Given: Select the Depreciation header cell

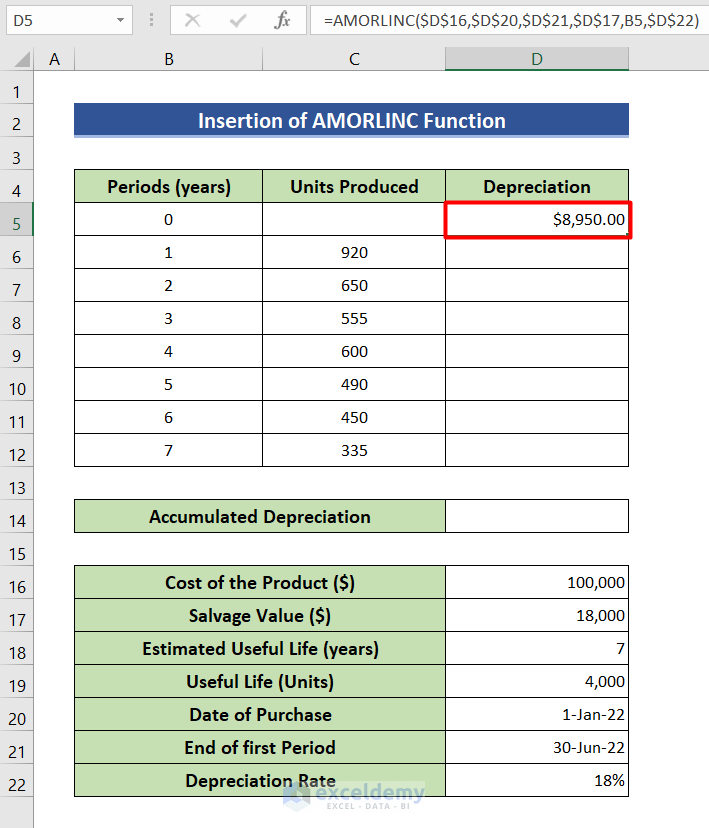Looking at the screenshot, I should [537, 186].
